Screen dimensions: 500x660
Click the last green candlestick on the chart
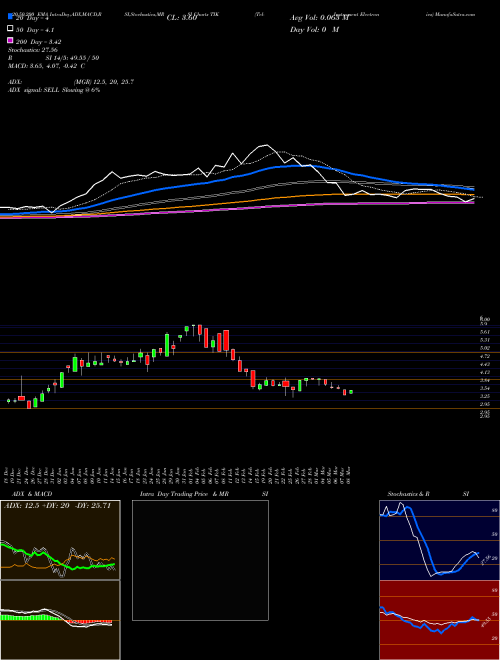351,392
